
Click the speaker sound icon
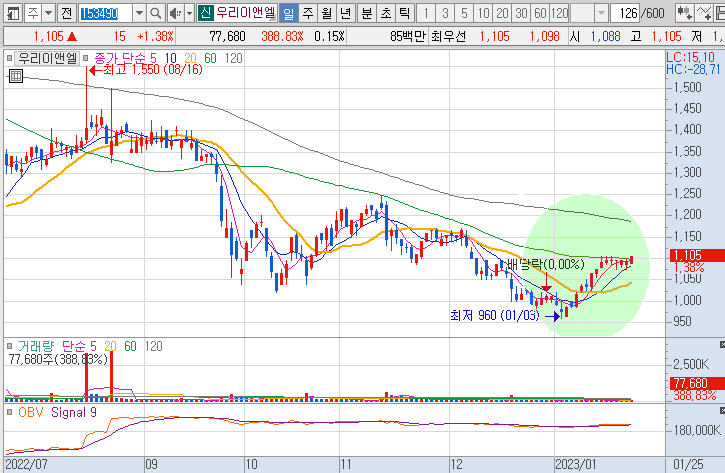175,13
